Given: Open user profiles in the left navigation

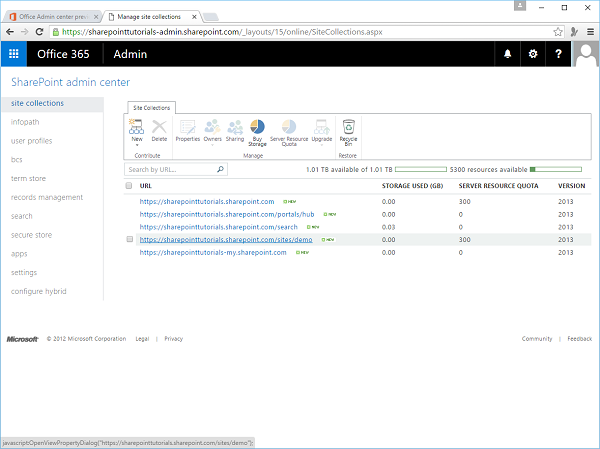Looking at the screenshot, I should 31,141.
